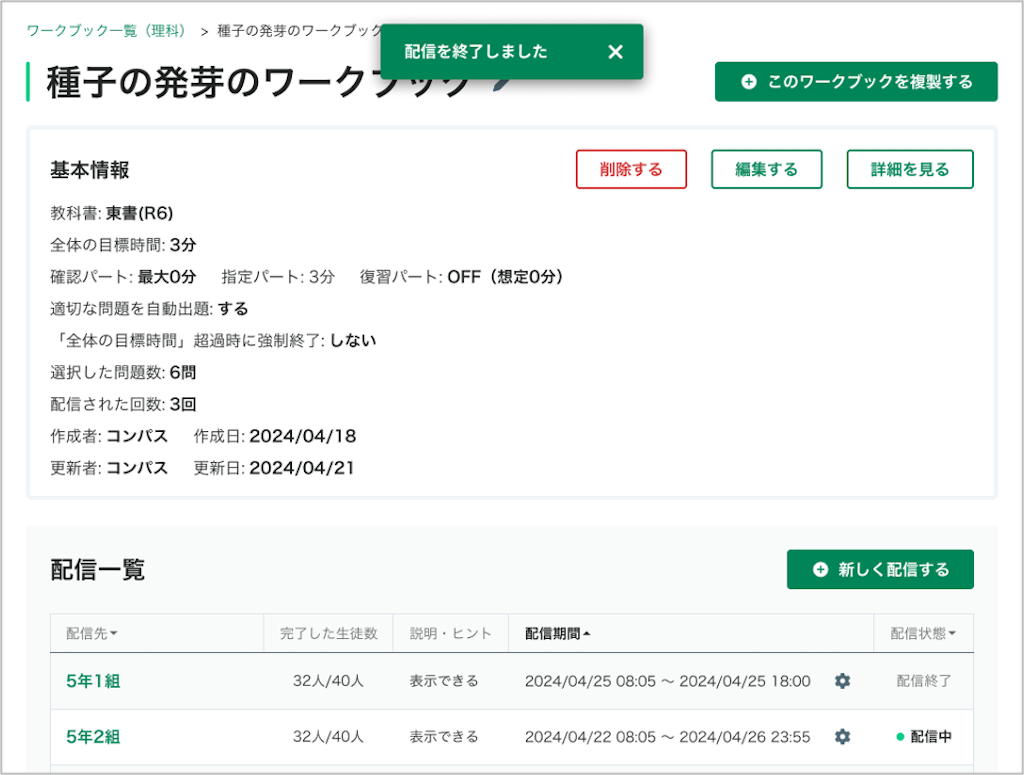
Task: Sort by 配信状態 column header
Action: tap(923, 633)
